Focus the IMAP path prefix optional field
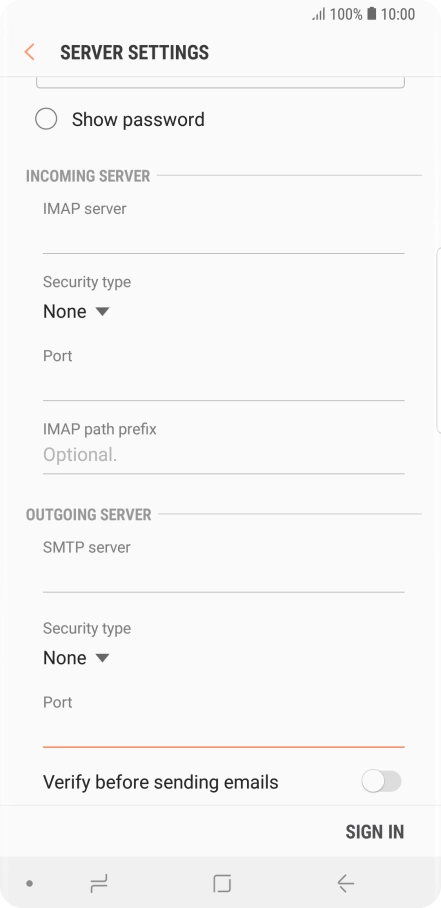 (x=223, y=456)
